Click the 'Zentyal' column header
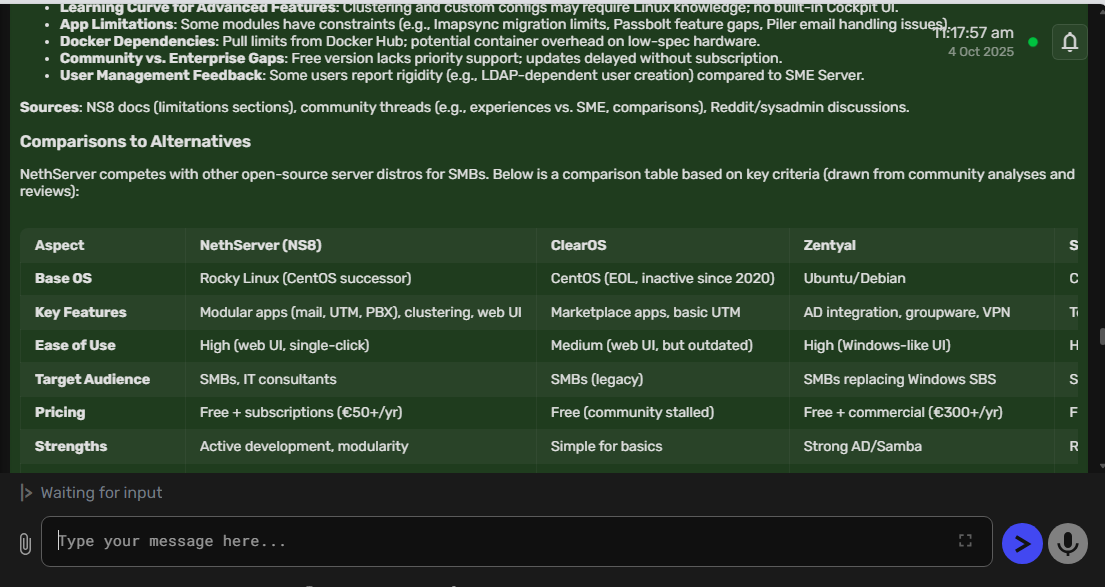The height and width of the screenshot is (587, 1105). [830, 245]
